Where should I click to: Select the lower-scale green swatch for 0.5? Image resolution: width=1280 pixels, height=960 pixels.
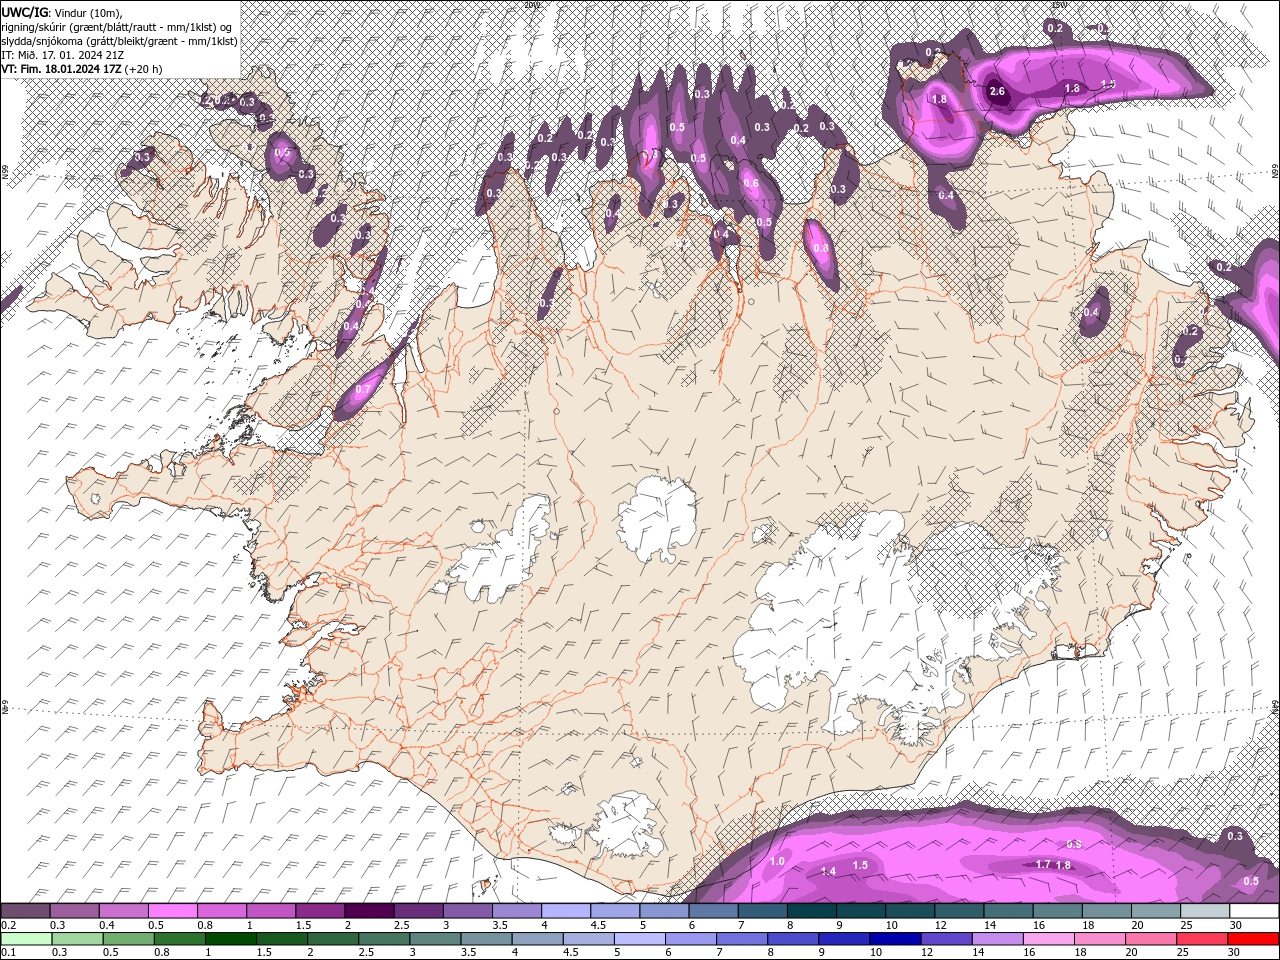pyautogui.click(x=128, y=938)
